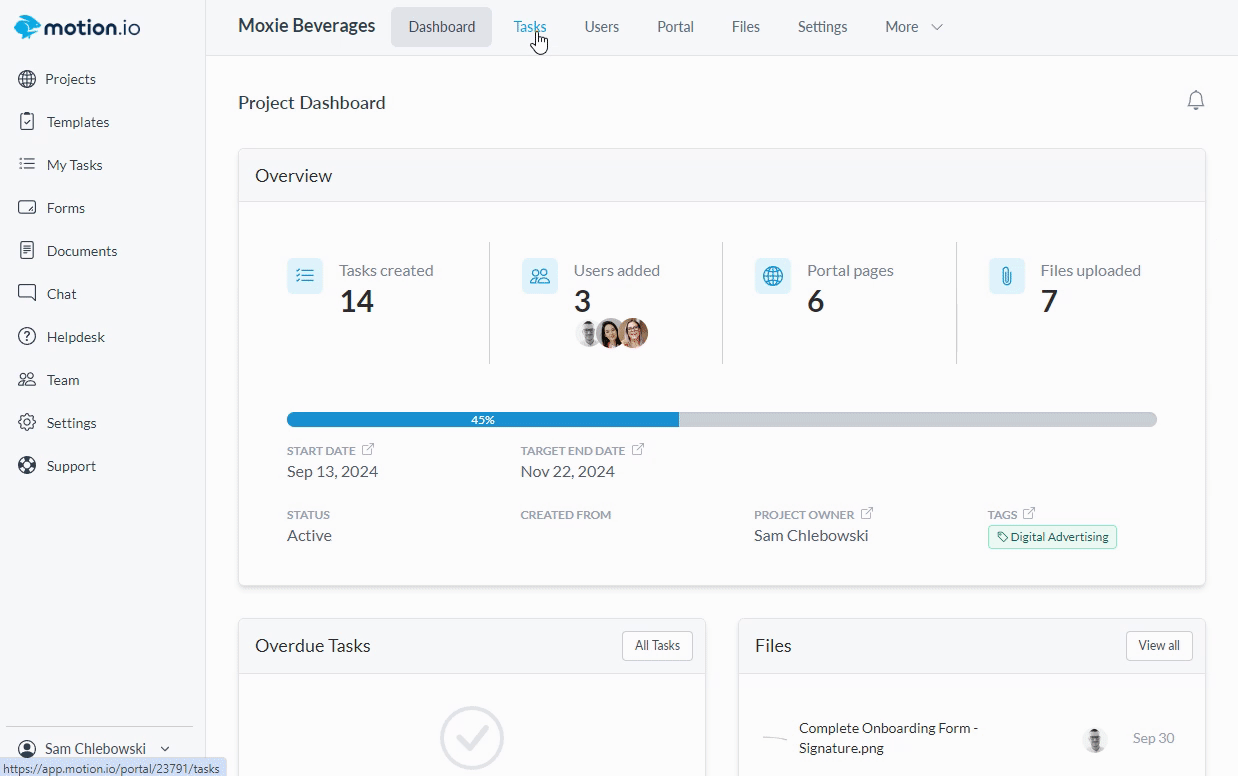Click the Tasks created list icon

click(305, 276)
